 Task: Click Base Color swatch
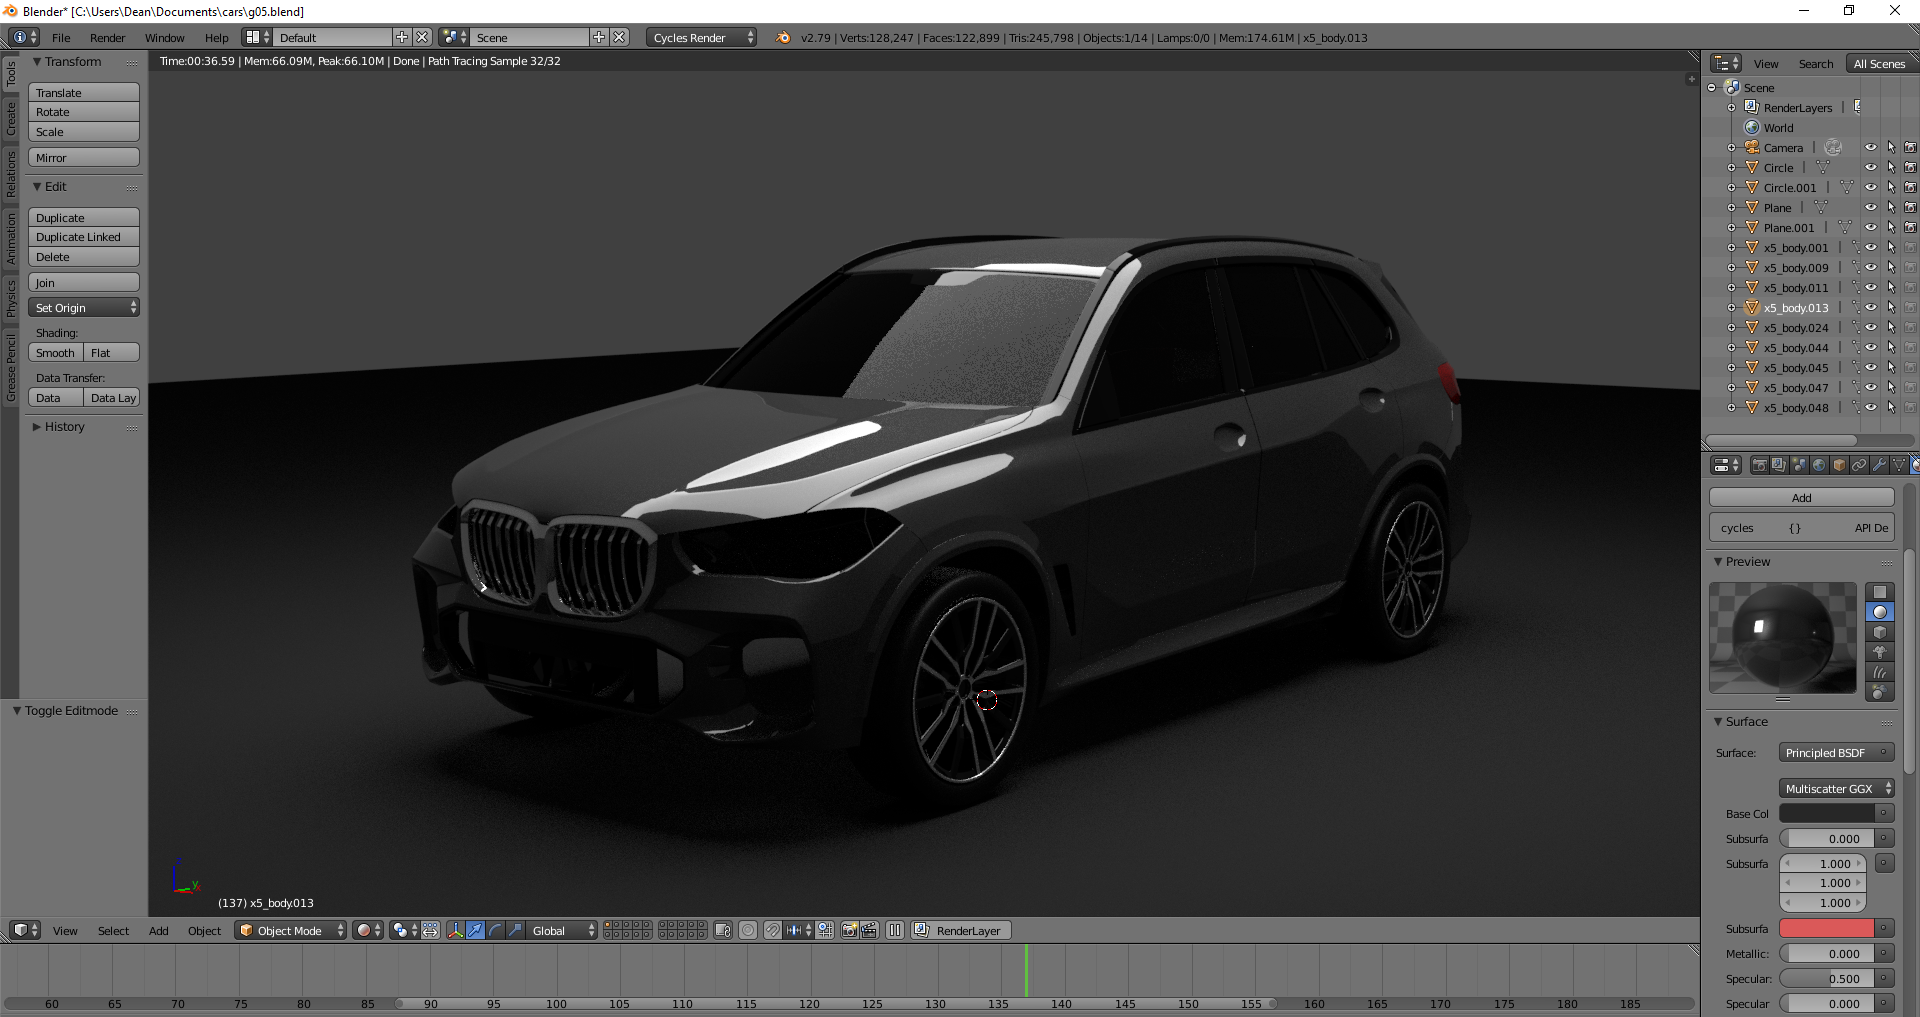1827,813
